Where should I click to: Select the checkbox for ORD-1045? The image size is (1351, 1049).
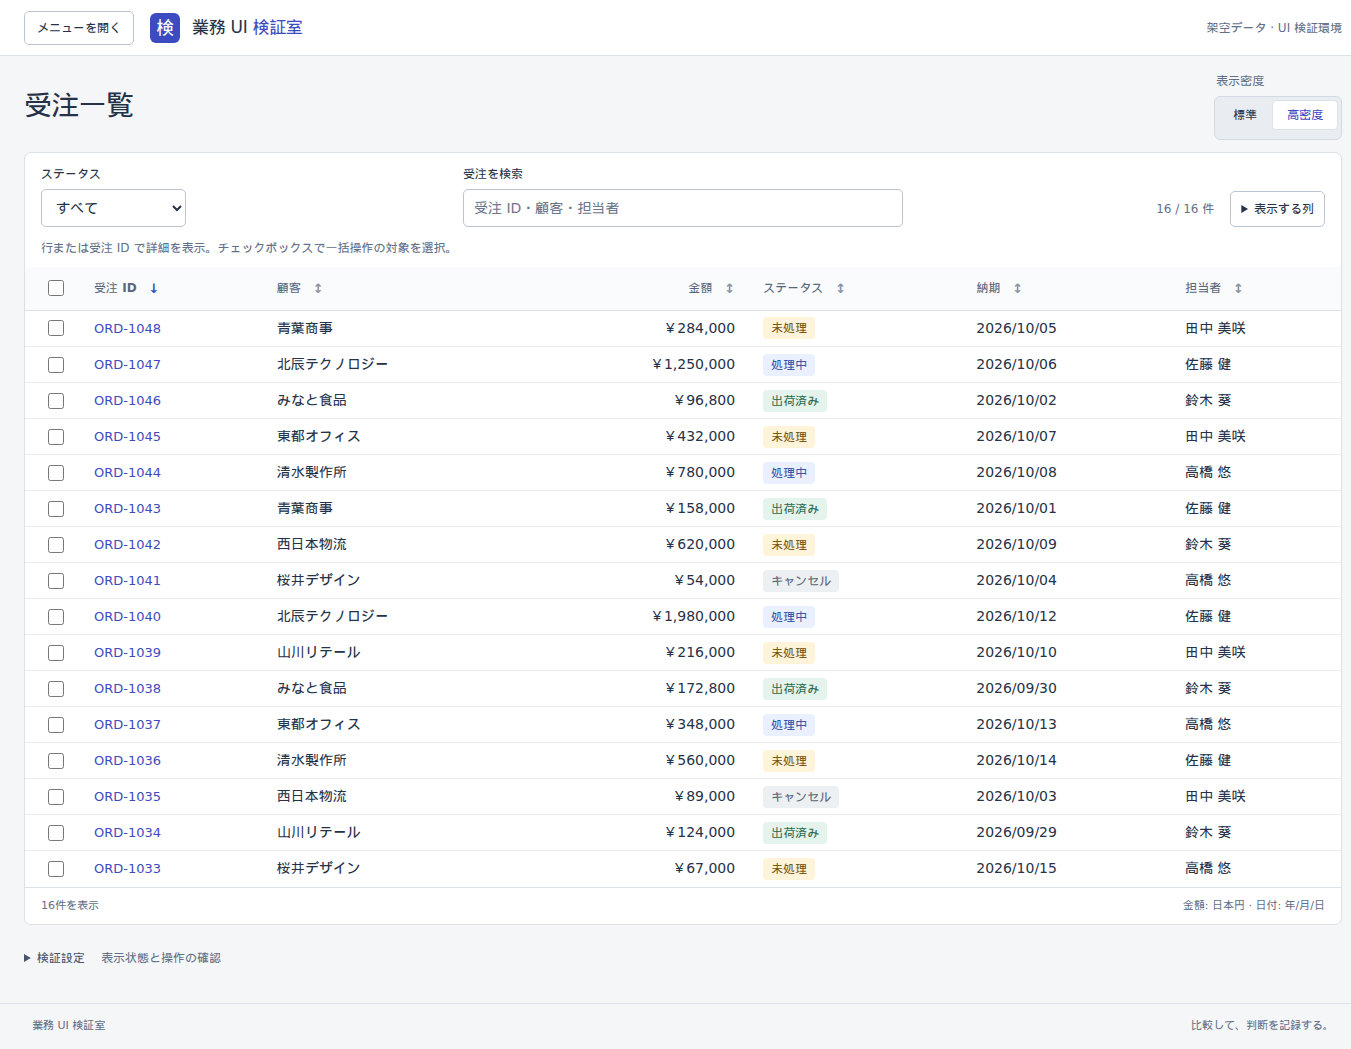pos(56,436)
